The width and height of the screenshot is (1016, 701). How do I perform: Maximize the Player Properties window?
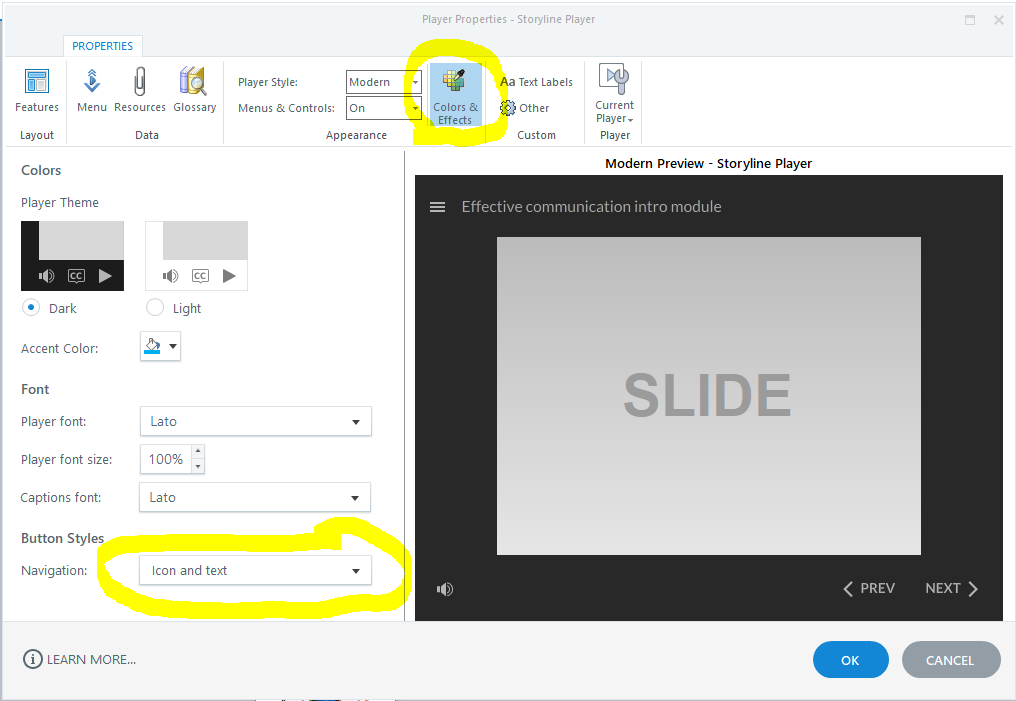point(970,20)
